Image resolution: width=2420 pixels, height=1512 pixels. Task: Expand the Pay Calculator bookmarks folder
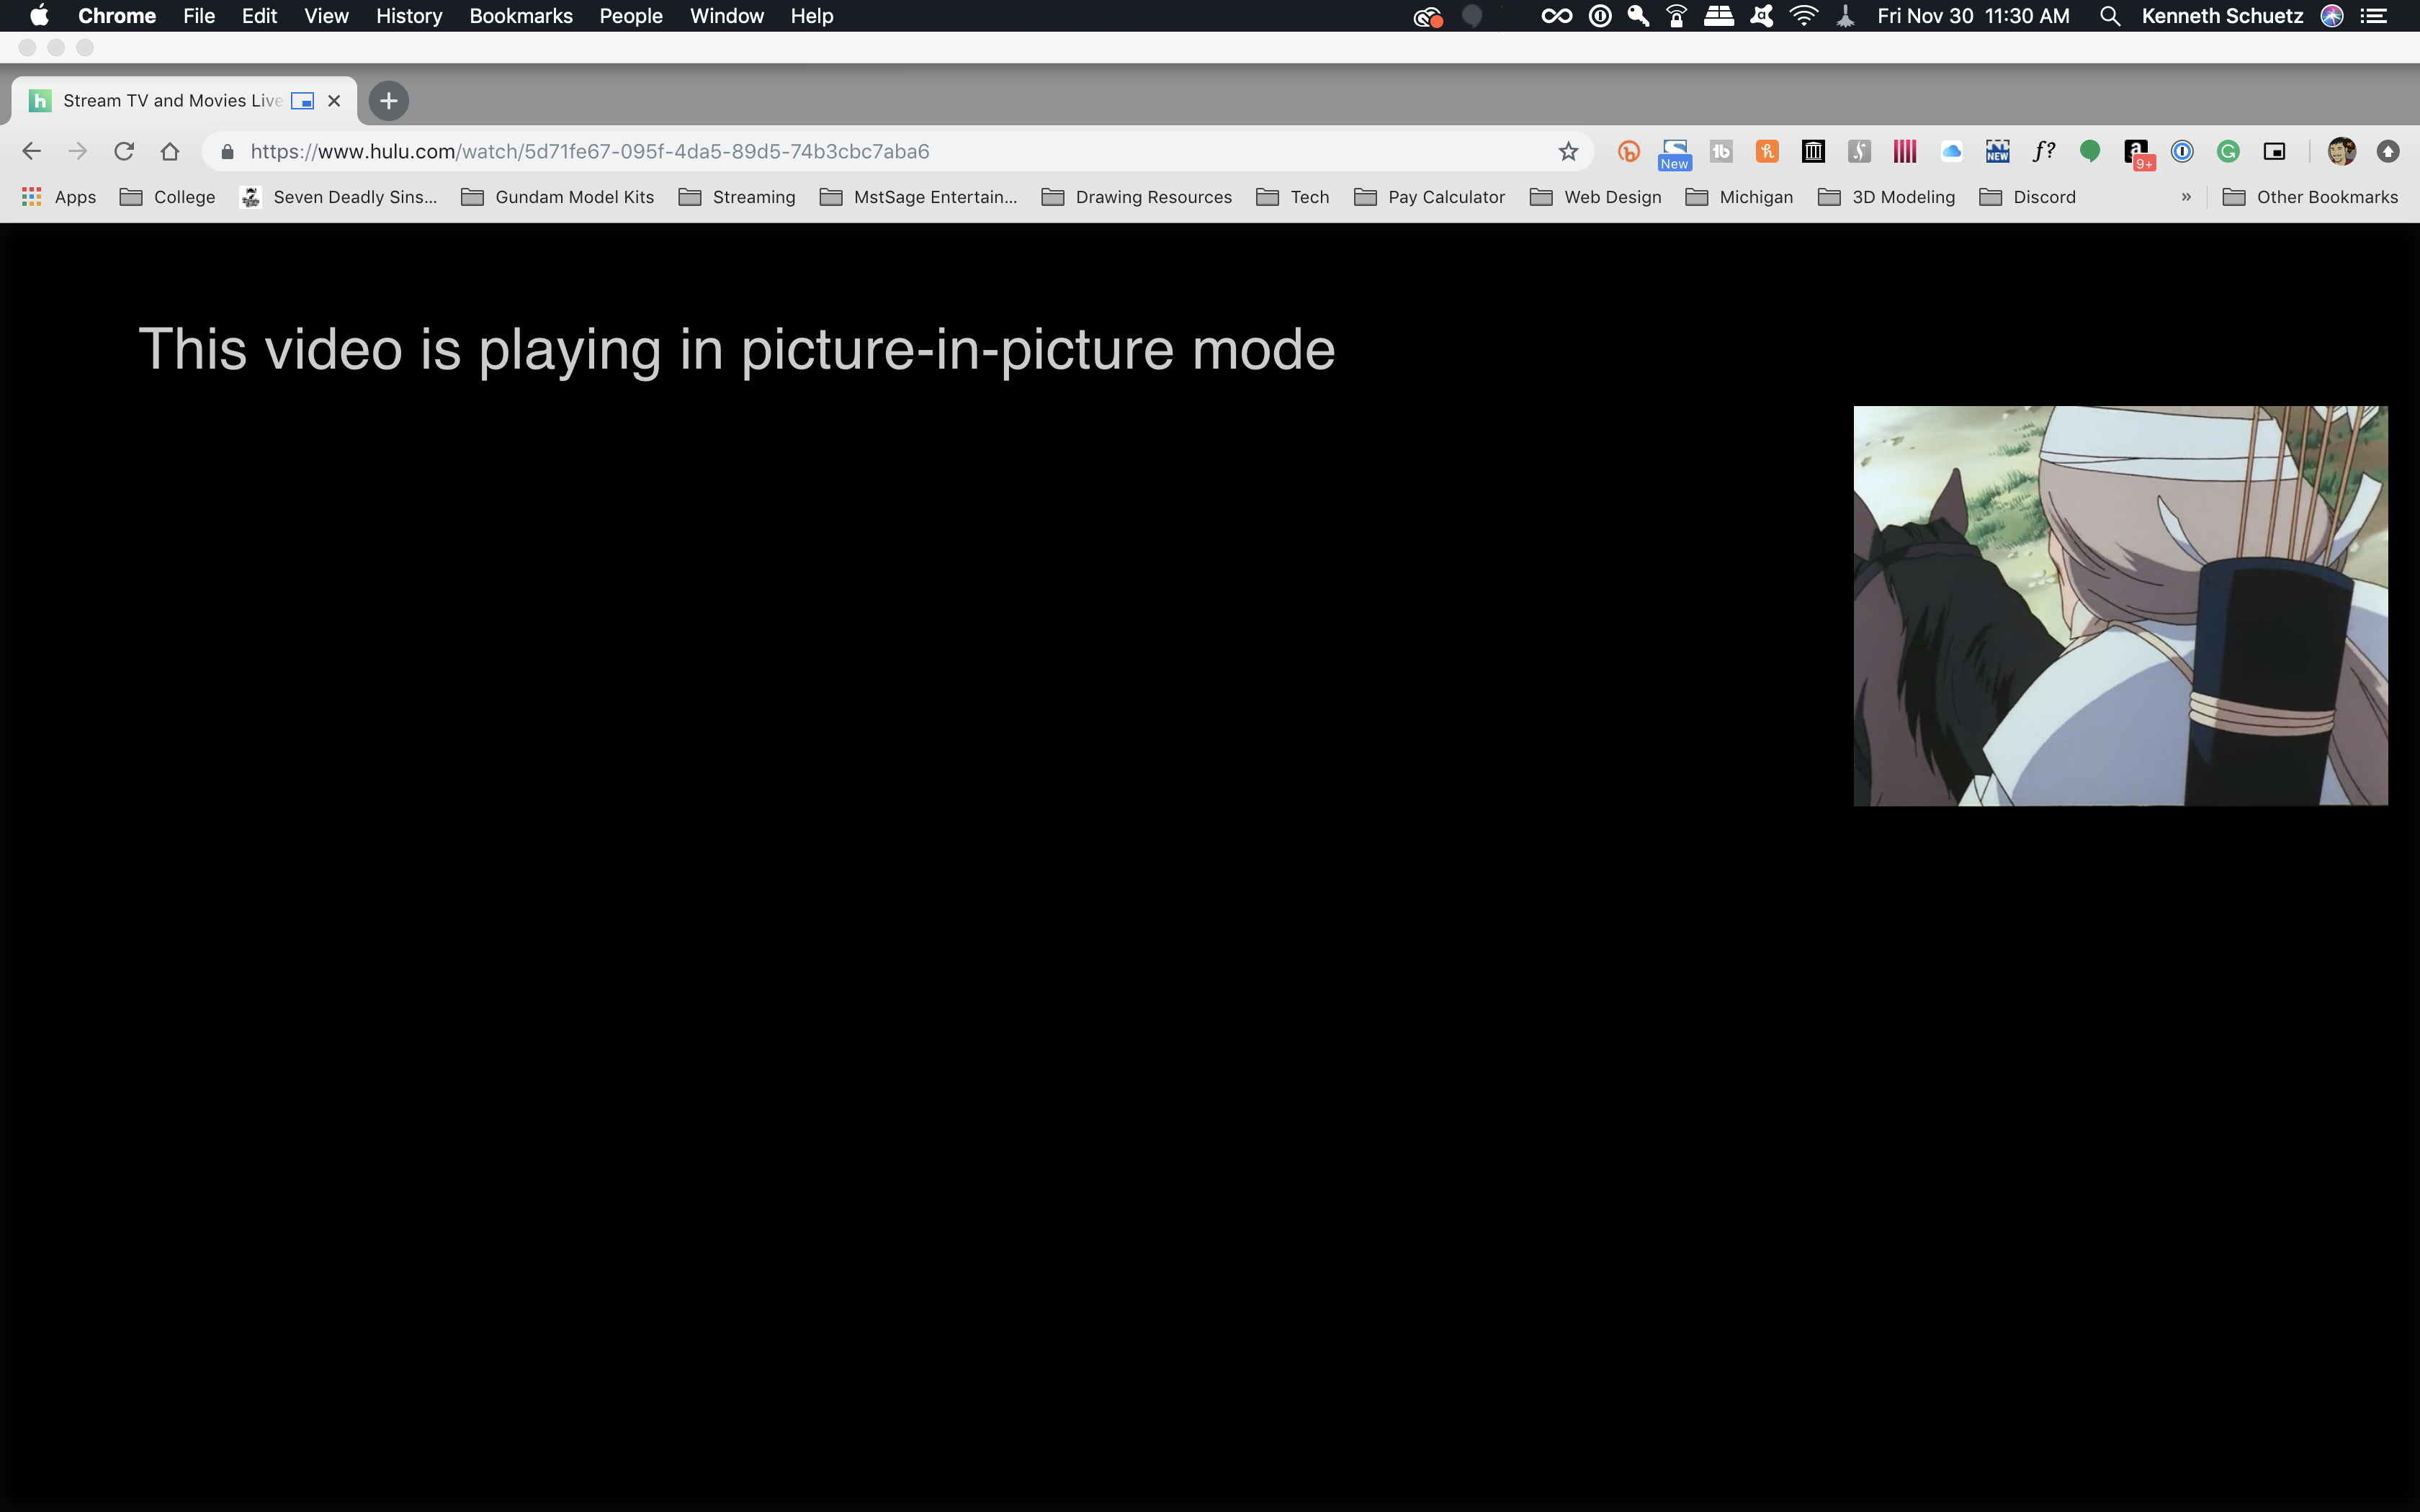coord(1429,197)
